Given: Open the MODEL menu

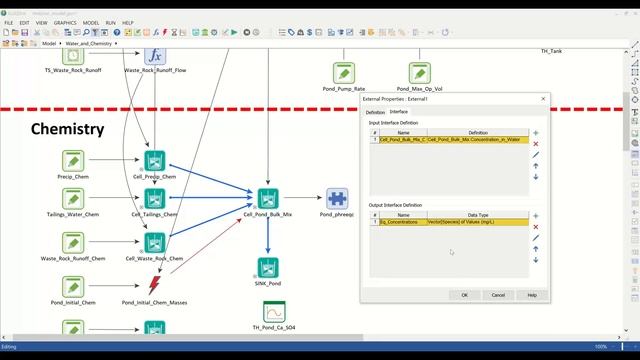Looking at the screenshot, I should (91, 23).
